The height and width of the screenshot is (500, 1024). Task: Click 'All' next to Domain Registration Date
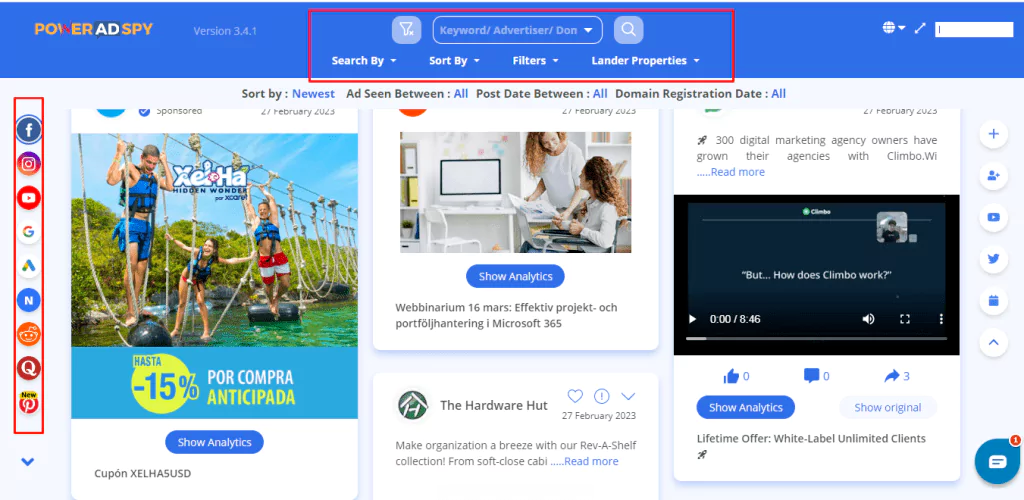point(778,94)
